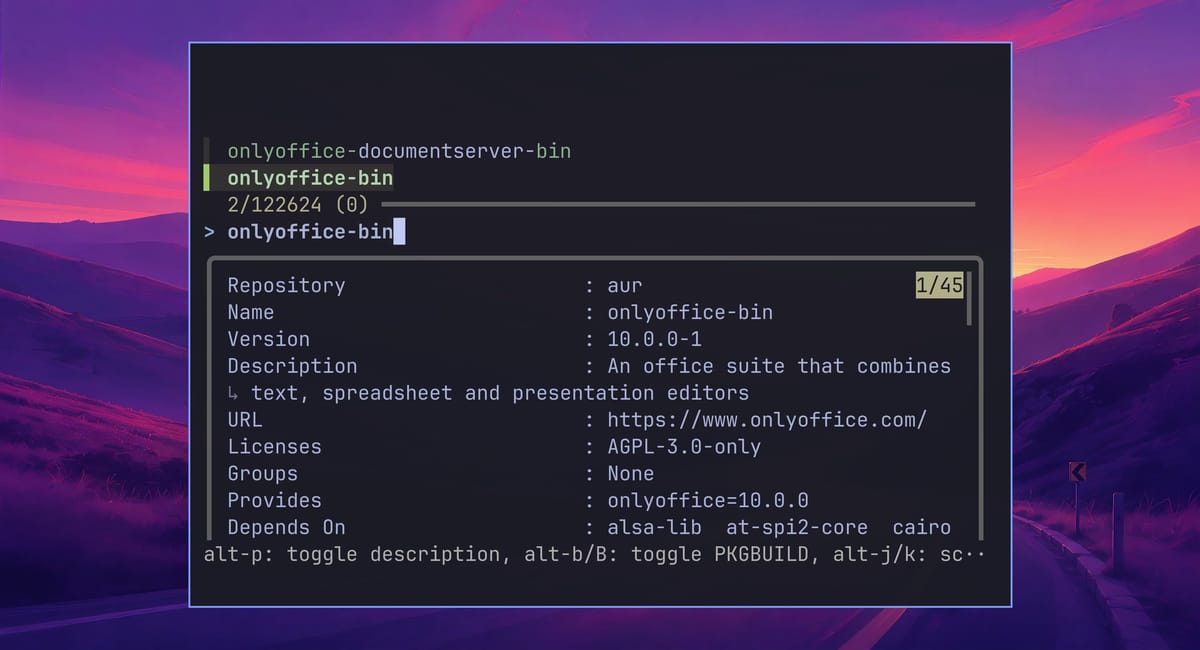This screenshot has width=1200, height=650.
Task: Open the https://www.onlyoffice.com/ link
Action: pyautogui.click(x=767, y=420)
